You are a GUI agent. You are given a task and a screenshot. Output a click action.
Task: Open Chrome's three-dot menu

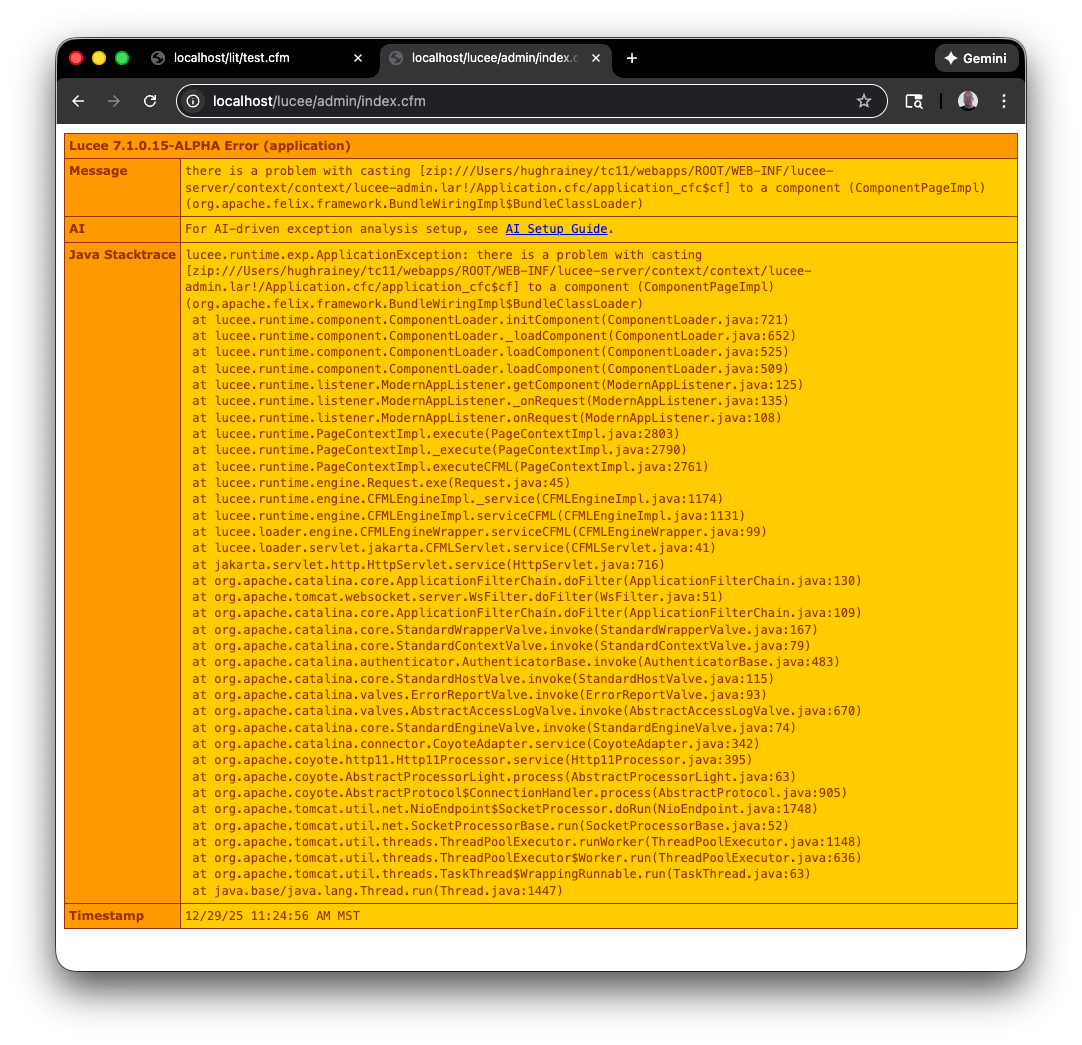[1003, 101]
